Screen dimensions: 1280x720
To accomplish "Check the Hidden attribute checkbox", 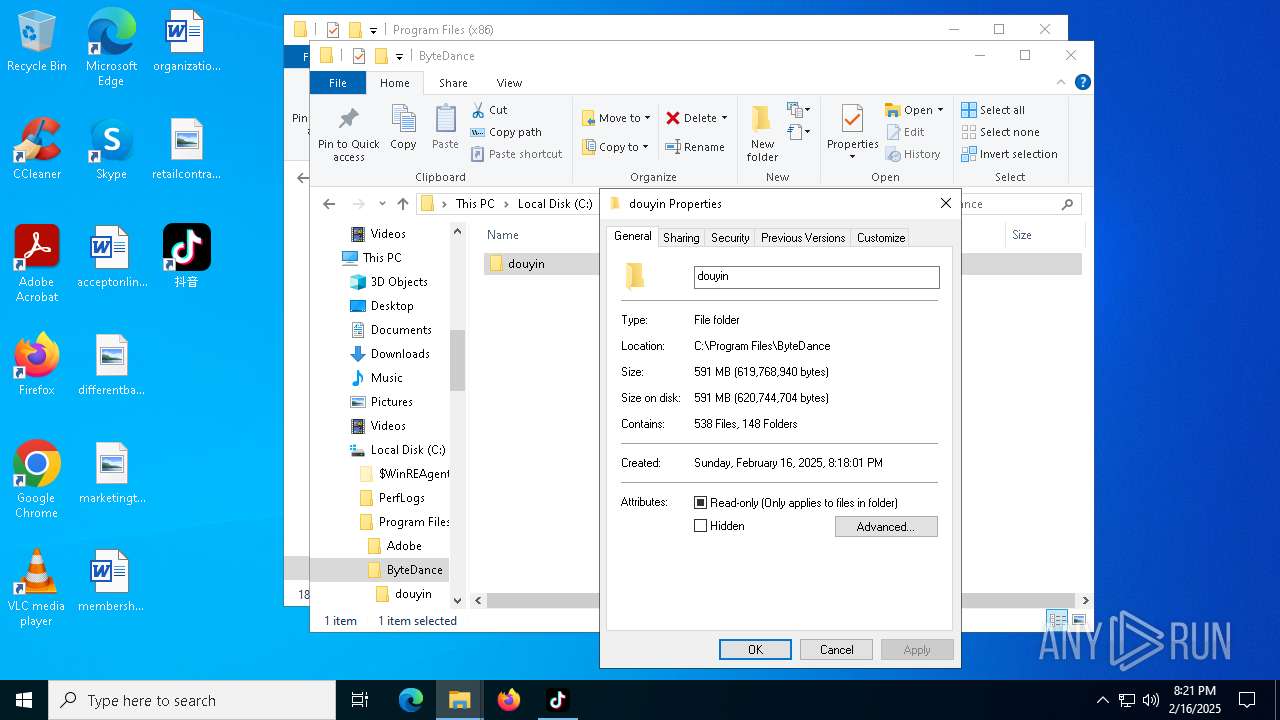I will coord(700,526).
